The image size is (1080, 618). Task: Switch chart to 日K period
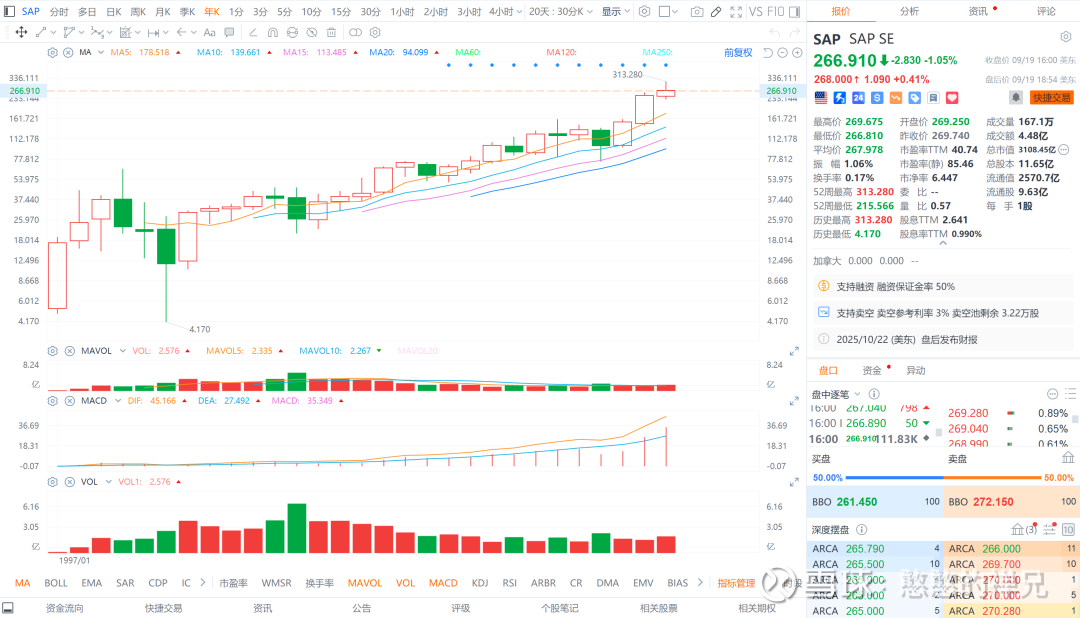pyautogui.click(x=114, y=12)
